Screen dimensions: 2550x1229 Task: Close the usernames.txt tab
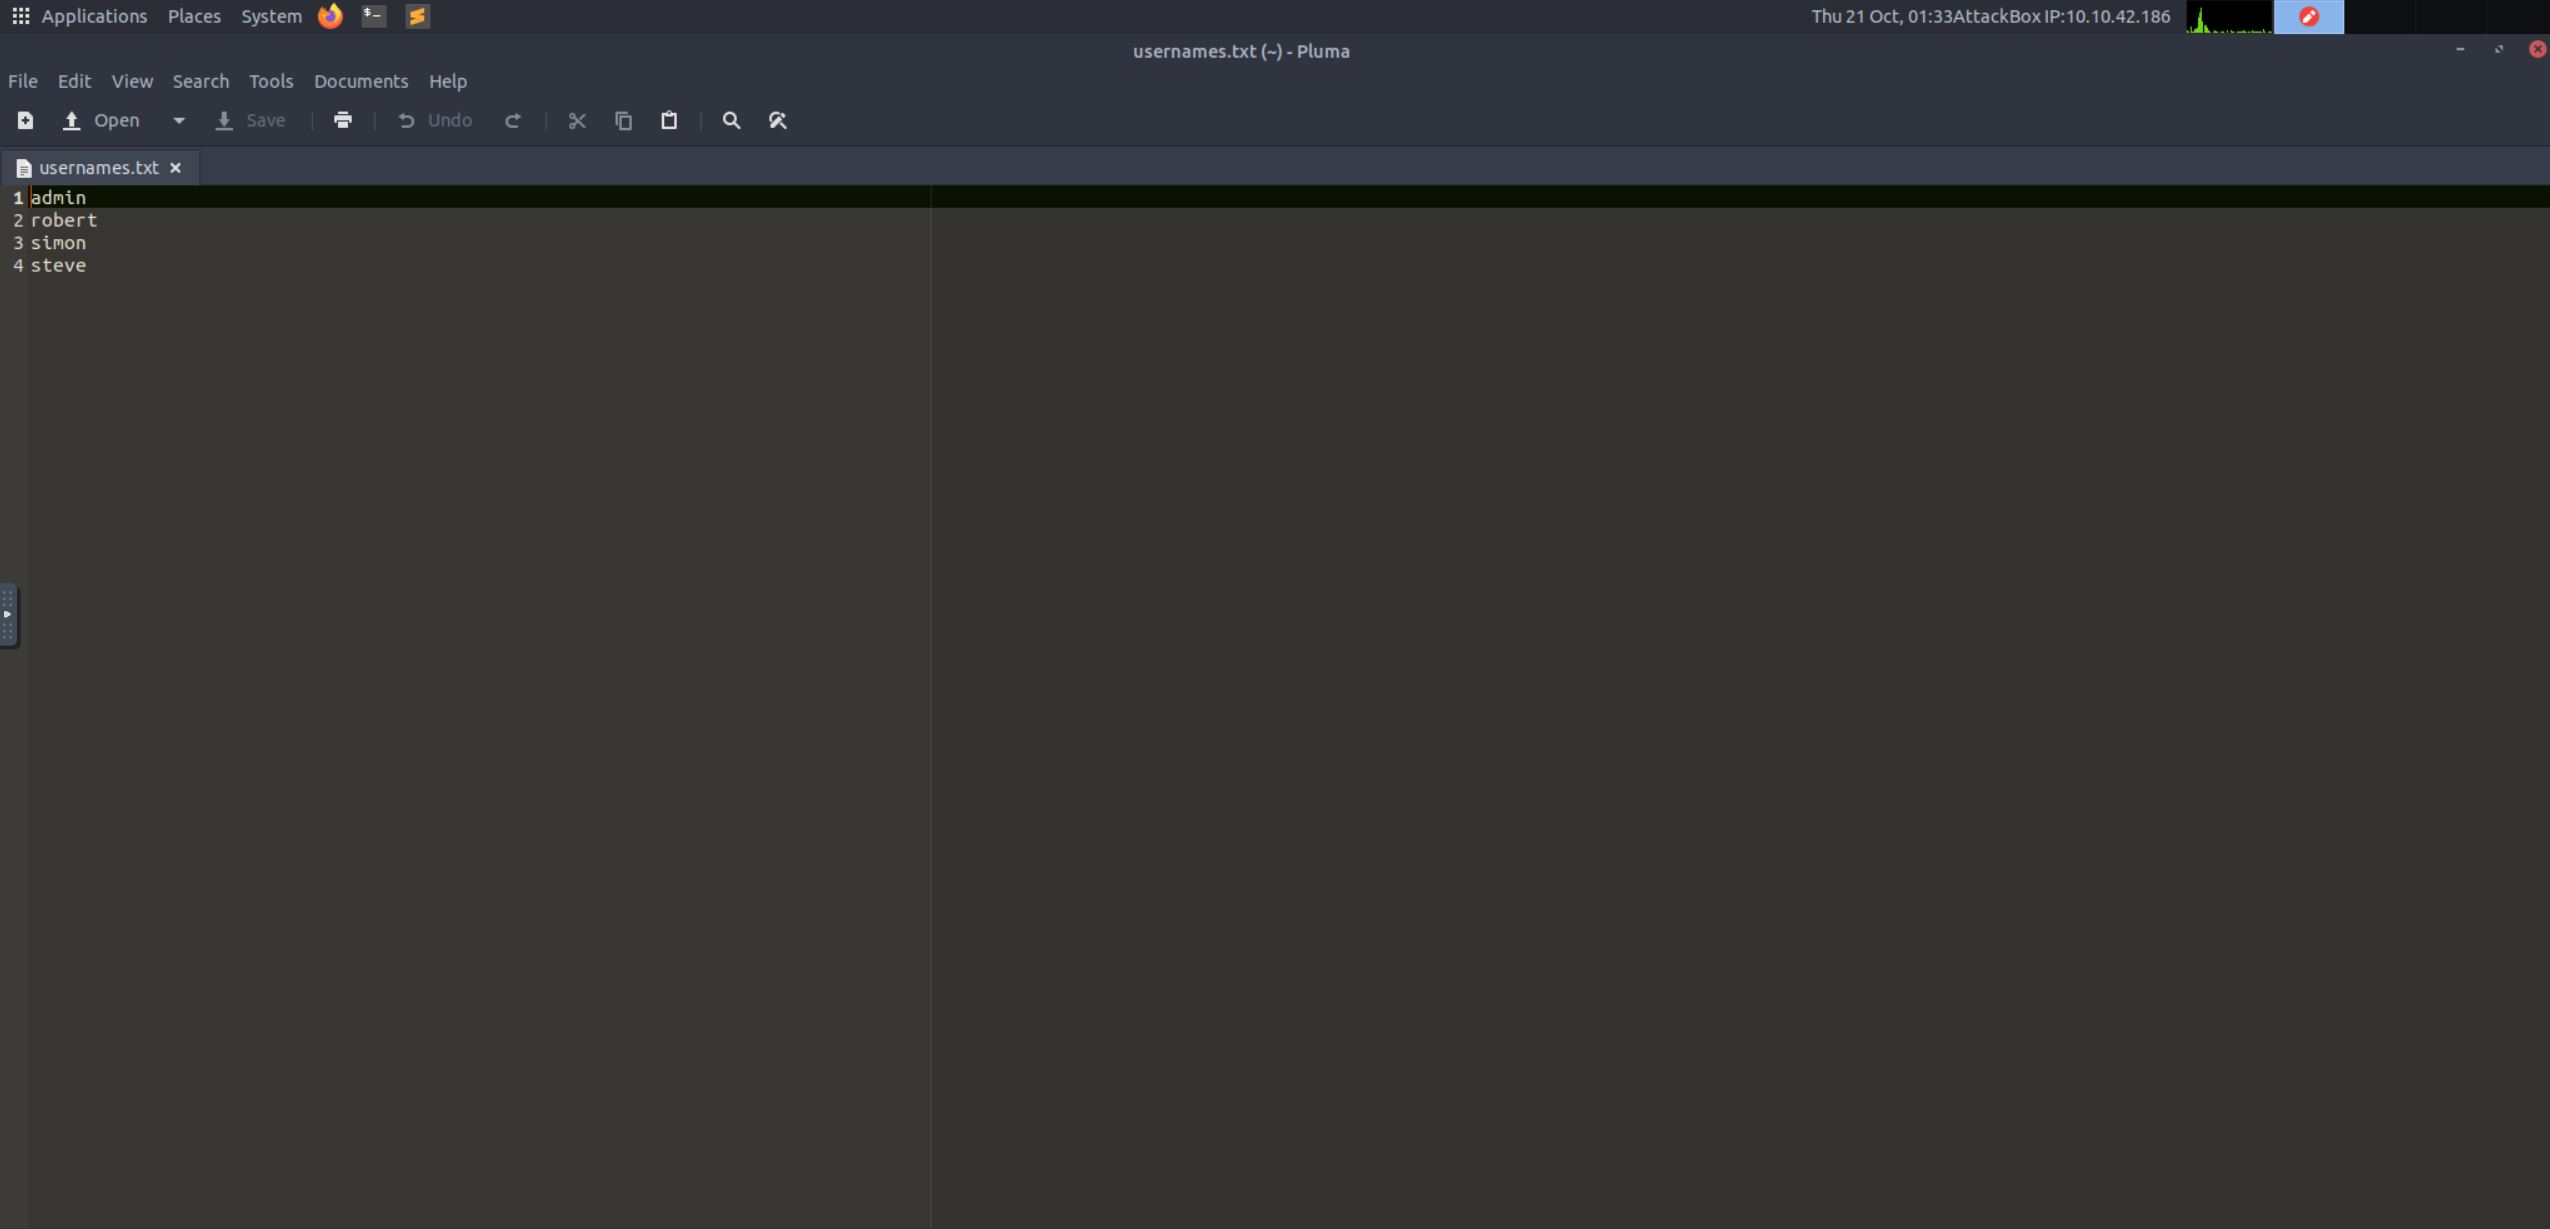(x=176, y=168)
